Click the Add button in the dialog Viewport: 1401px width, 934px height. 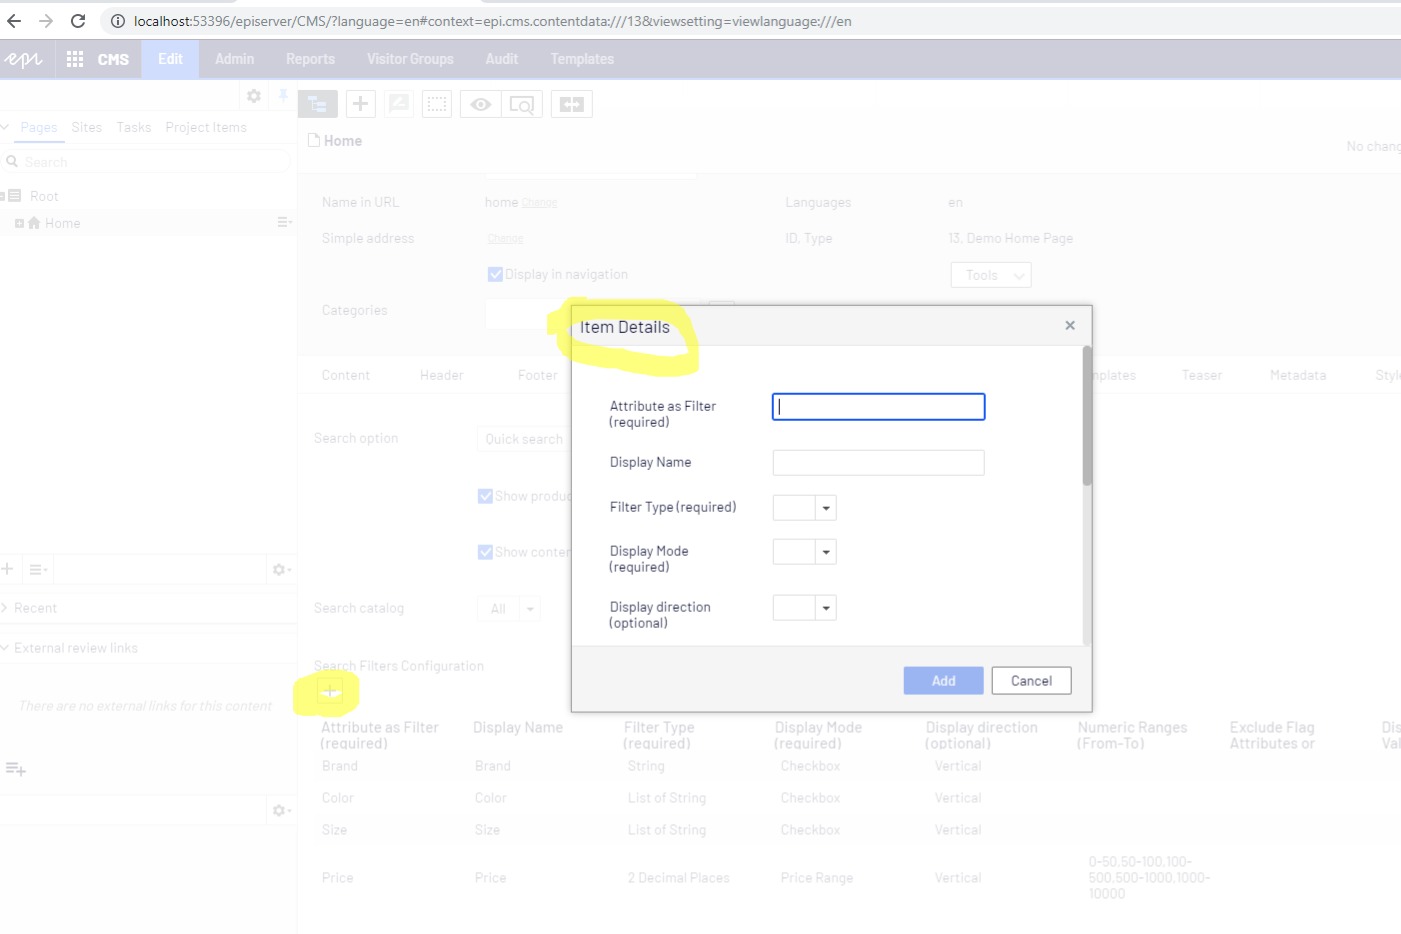click(x=943, y=681)
